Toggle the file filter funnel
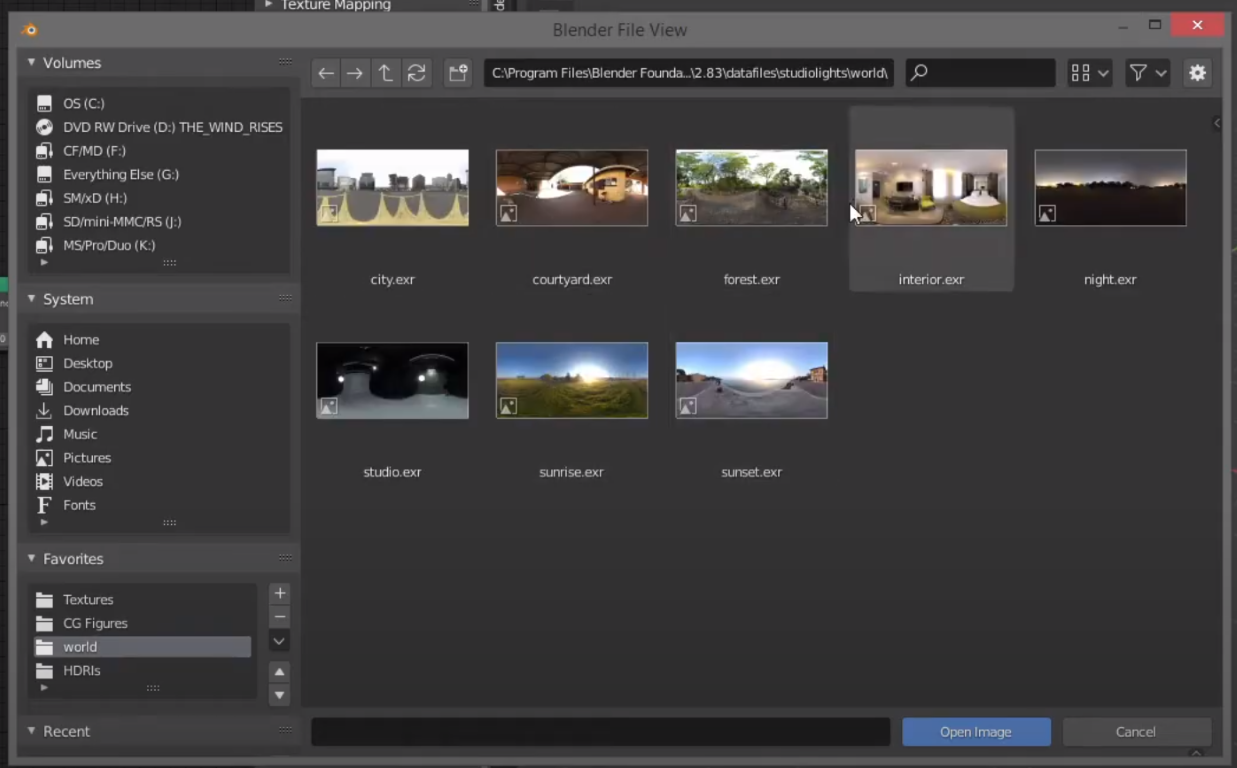1237x768 pixels. 1138,73
